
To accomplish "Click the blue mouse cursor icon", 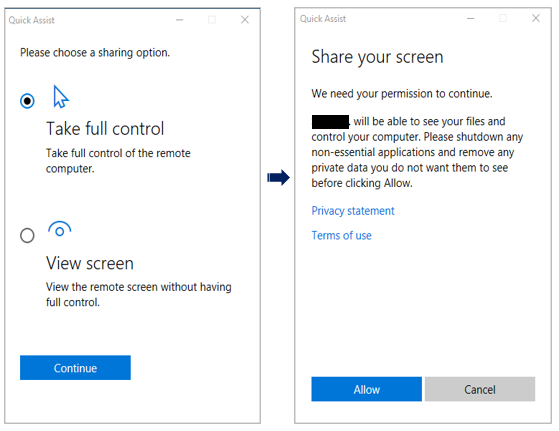I will [61, 97].
